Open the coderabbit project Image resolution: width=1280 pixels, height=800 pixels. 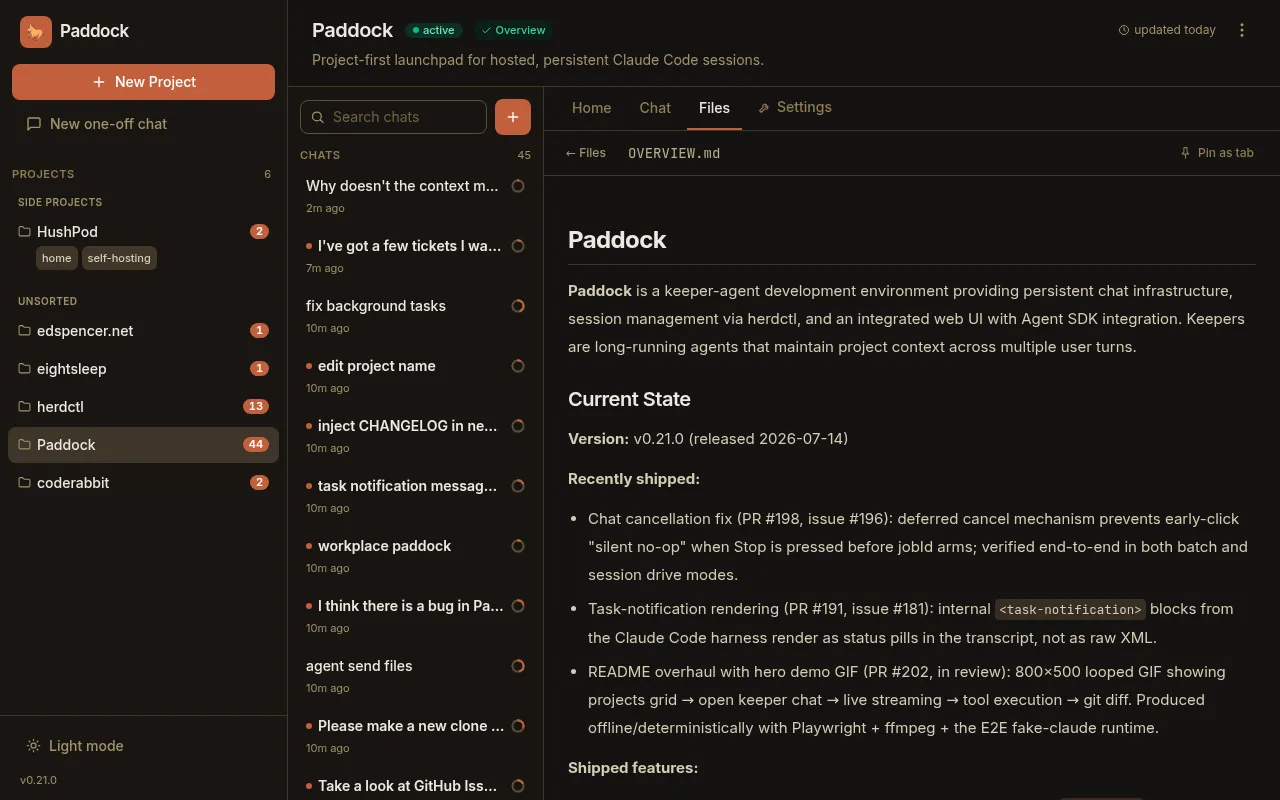tap(143, 483)
